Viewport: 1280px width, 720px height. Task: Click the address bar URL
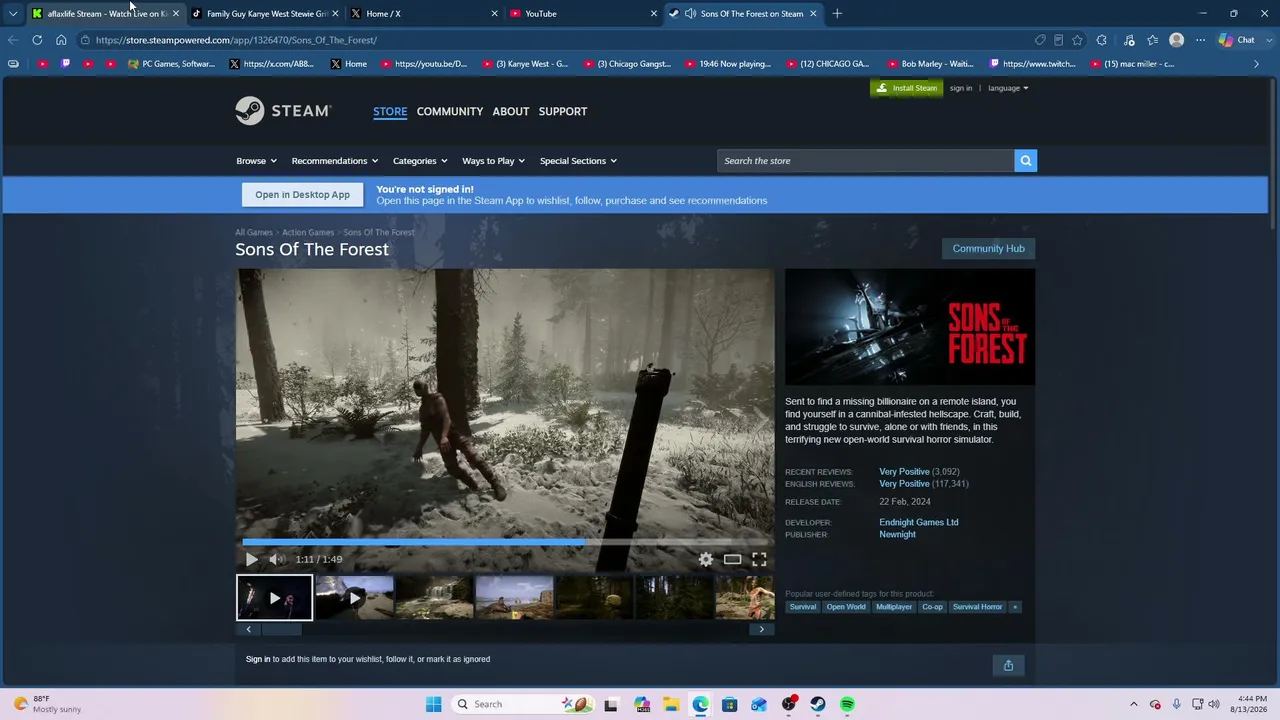click(x=236, y=40)
